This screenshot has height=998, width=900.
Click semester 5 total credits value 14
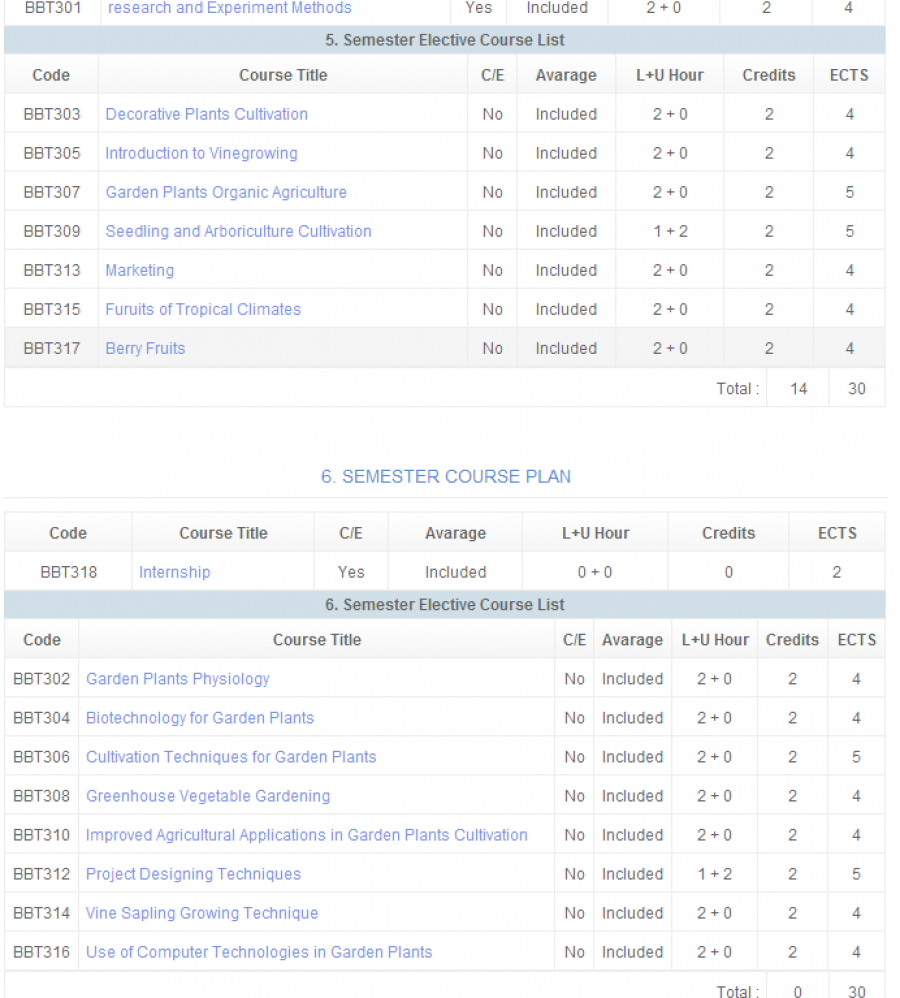(798, 389)
